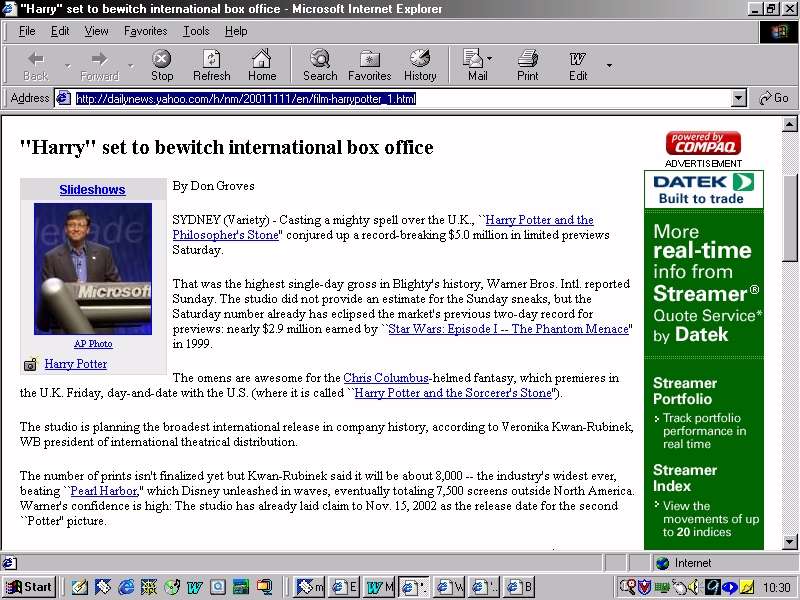
Task: Switch to the taskbar window labeled E
Action: (x=345, y=587)
